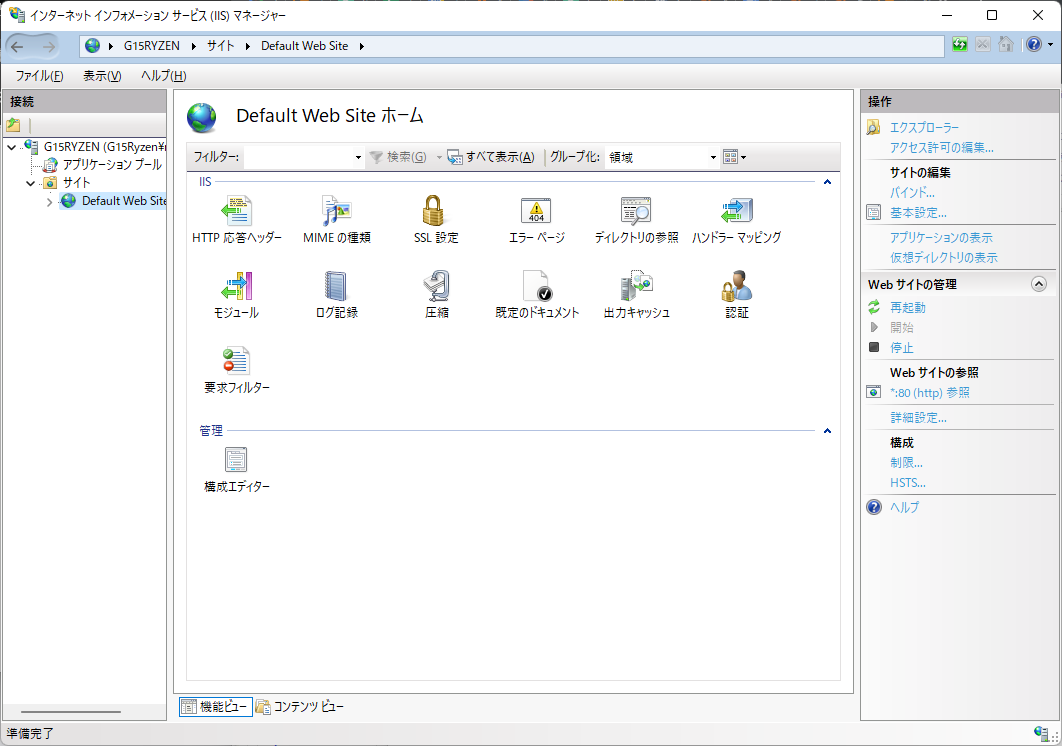The image size is (1062, 746).
Task: Click アクセス許可の編集... link
Action: coord(941,148)
